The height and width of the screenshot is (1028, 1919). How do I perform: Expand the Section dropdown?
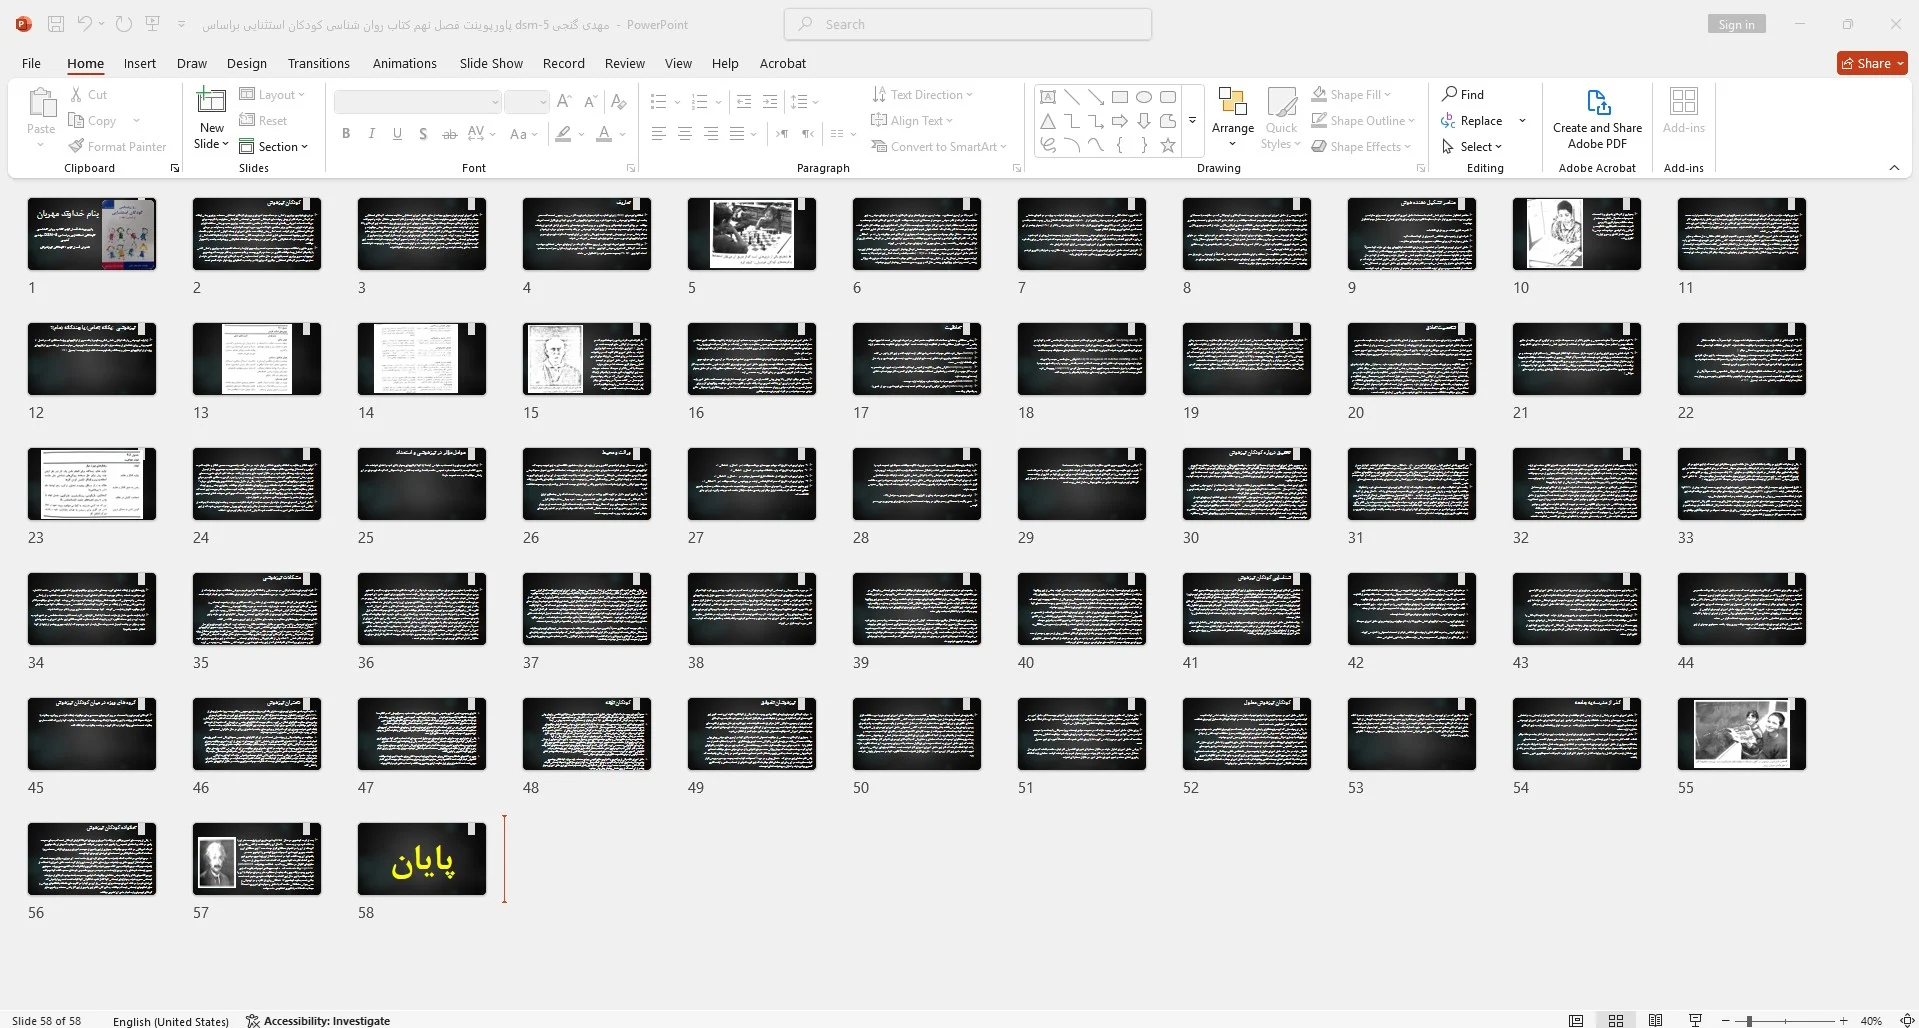click(274, 147)
